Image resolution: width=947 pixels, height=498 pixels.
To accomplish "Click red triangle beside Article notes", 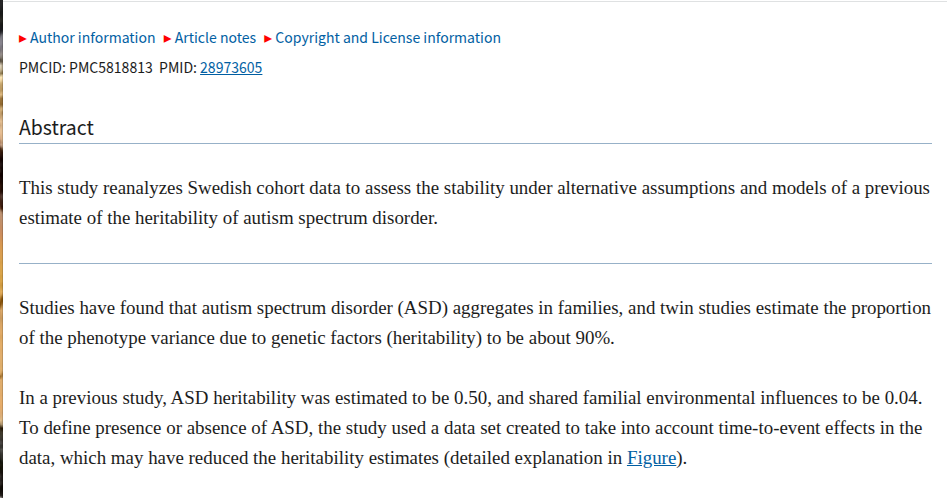I will 167,39.
